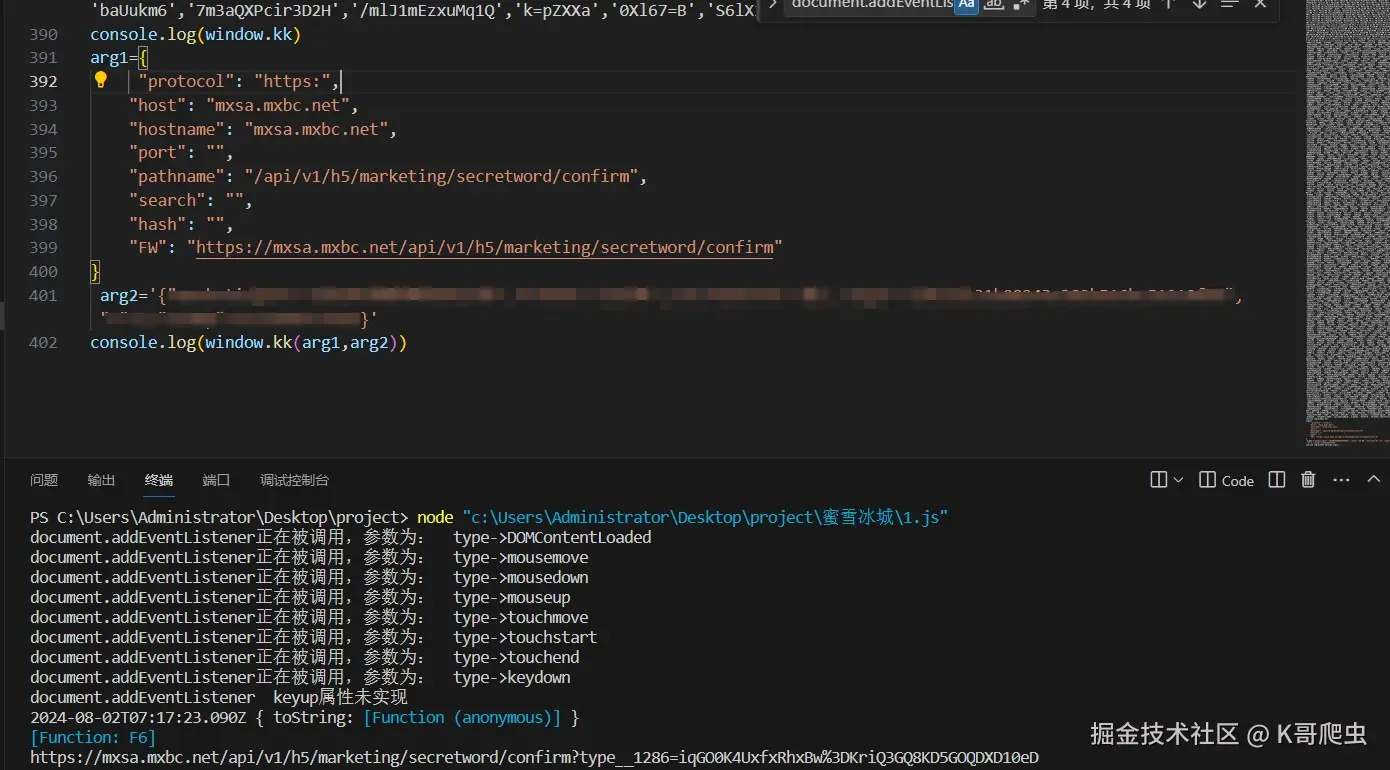Select the Code terminal instance
The width and height of the screenshot is (1390, 770).
point(1226,480)
